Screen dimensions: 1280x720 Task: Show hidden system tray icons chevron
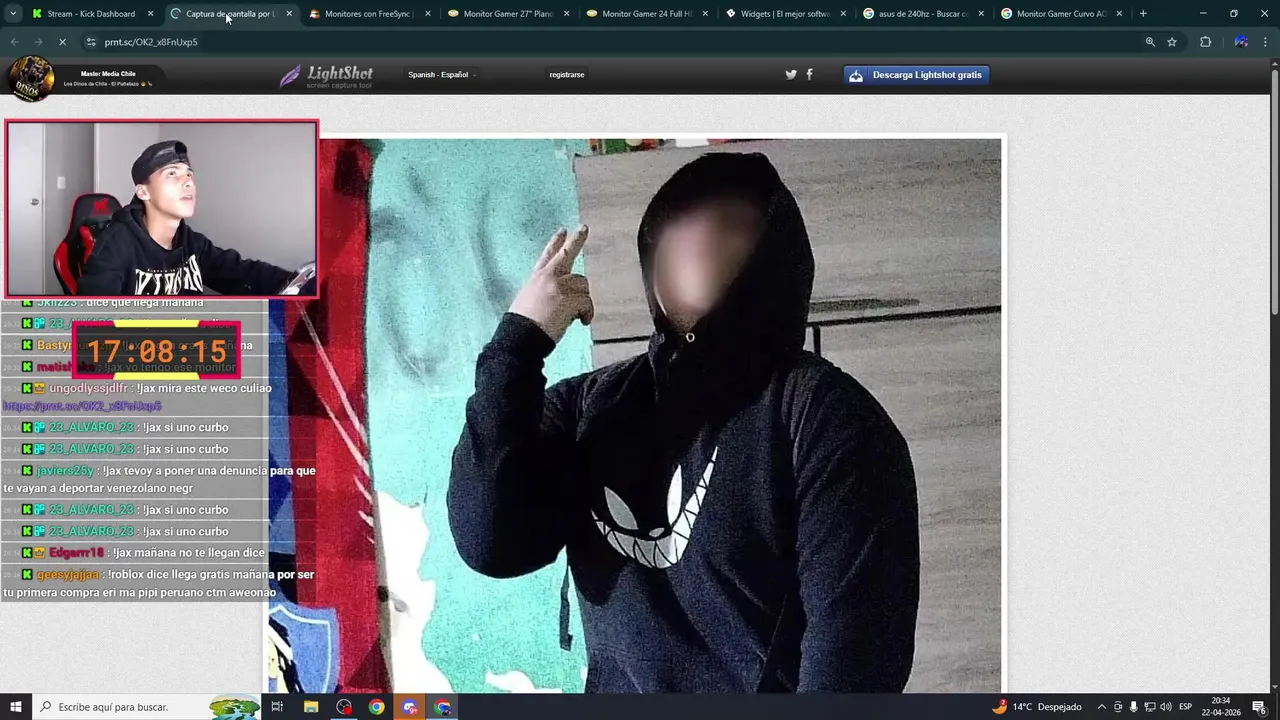(x=1102, y=707)
